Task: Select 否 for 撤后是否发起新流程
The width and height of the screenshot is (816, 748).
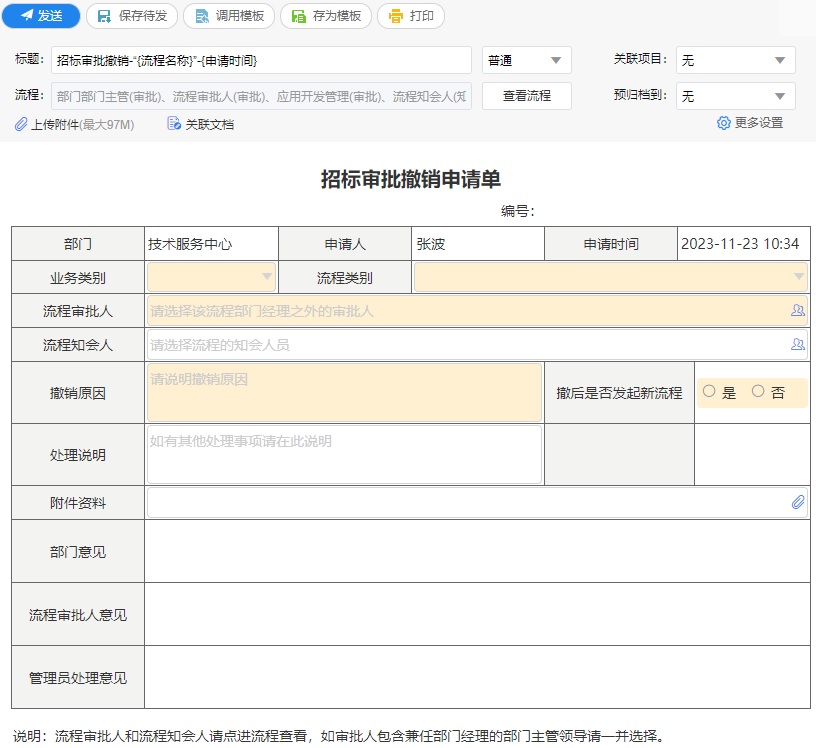Action: tap(758, 391)
